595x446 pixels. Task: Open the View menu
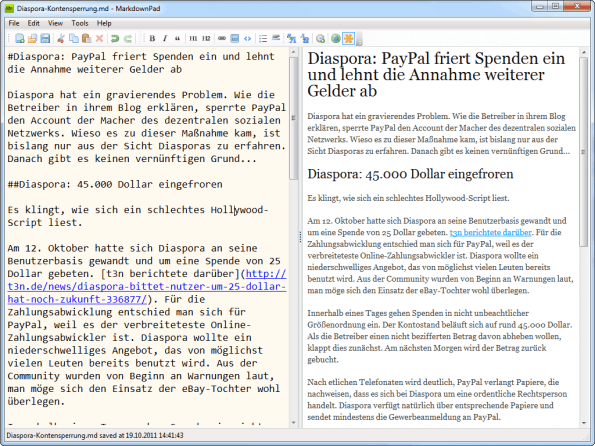pos(55,23)
